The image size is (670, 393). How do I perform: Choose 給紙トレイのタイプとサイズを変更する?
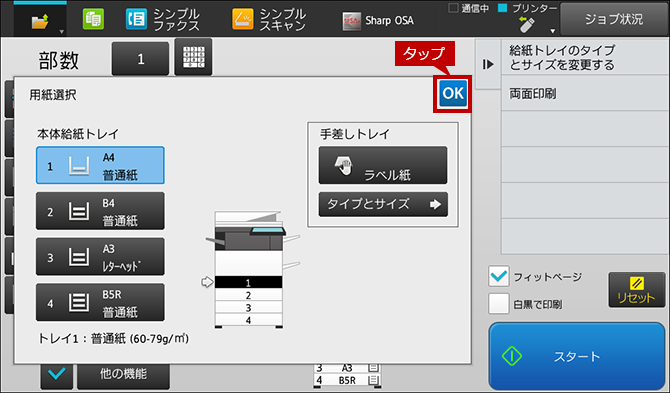point(585,58)
